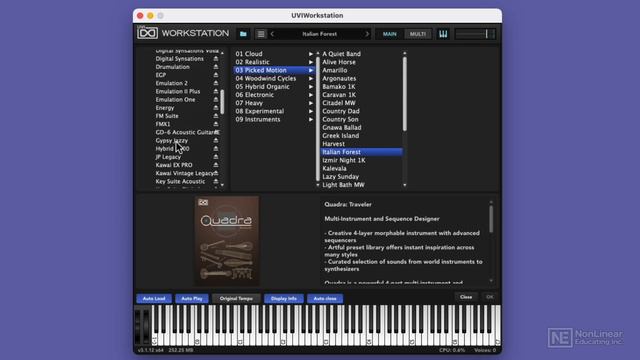Image resolution: width=640 pixels, height=360 pixels.
Task: Click the modulation wheel
Action: 147,327
